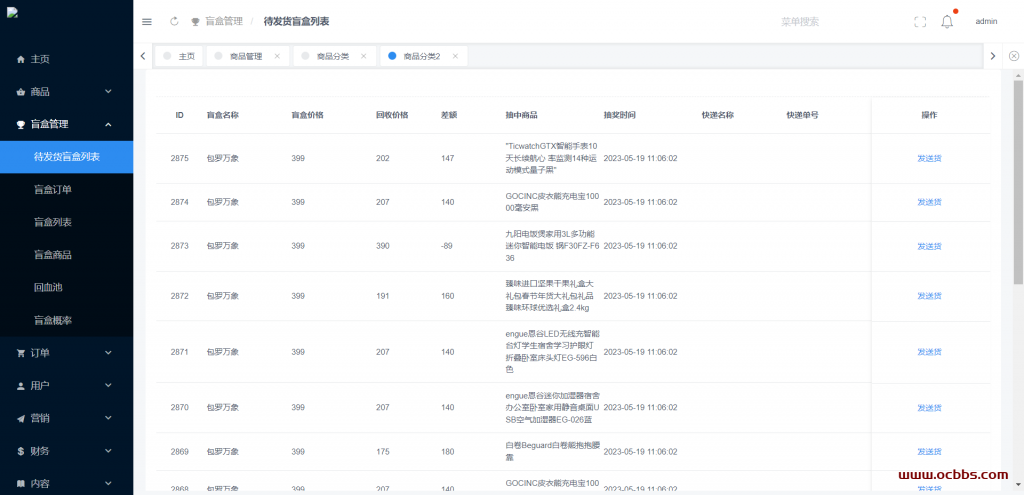Close all tabs circle-x icon
The width and height of the screenshot is (1024, 495).
(1014, 56)
